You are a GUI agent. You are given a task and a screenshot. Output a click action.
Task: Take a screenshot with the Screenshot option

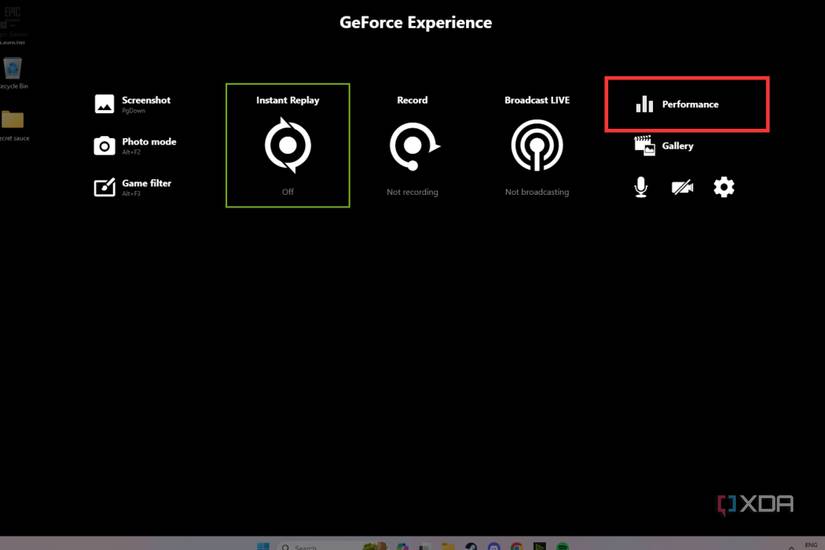[133, 104]
